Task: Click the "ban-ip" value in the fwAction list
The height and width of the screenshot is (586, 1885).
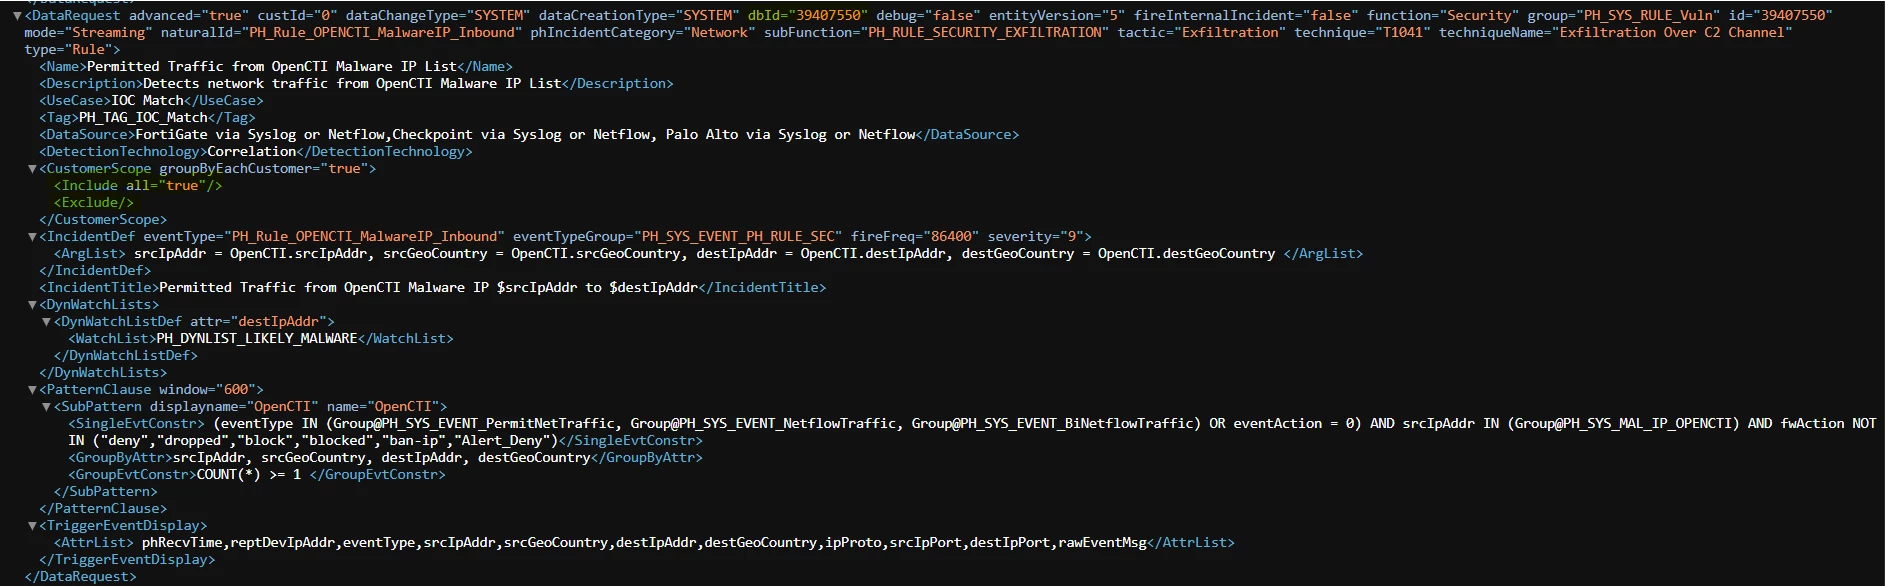Action: click(x=415, y=440)
